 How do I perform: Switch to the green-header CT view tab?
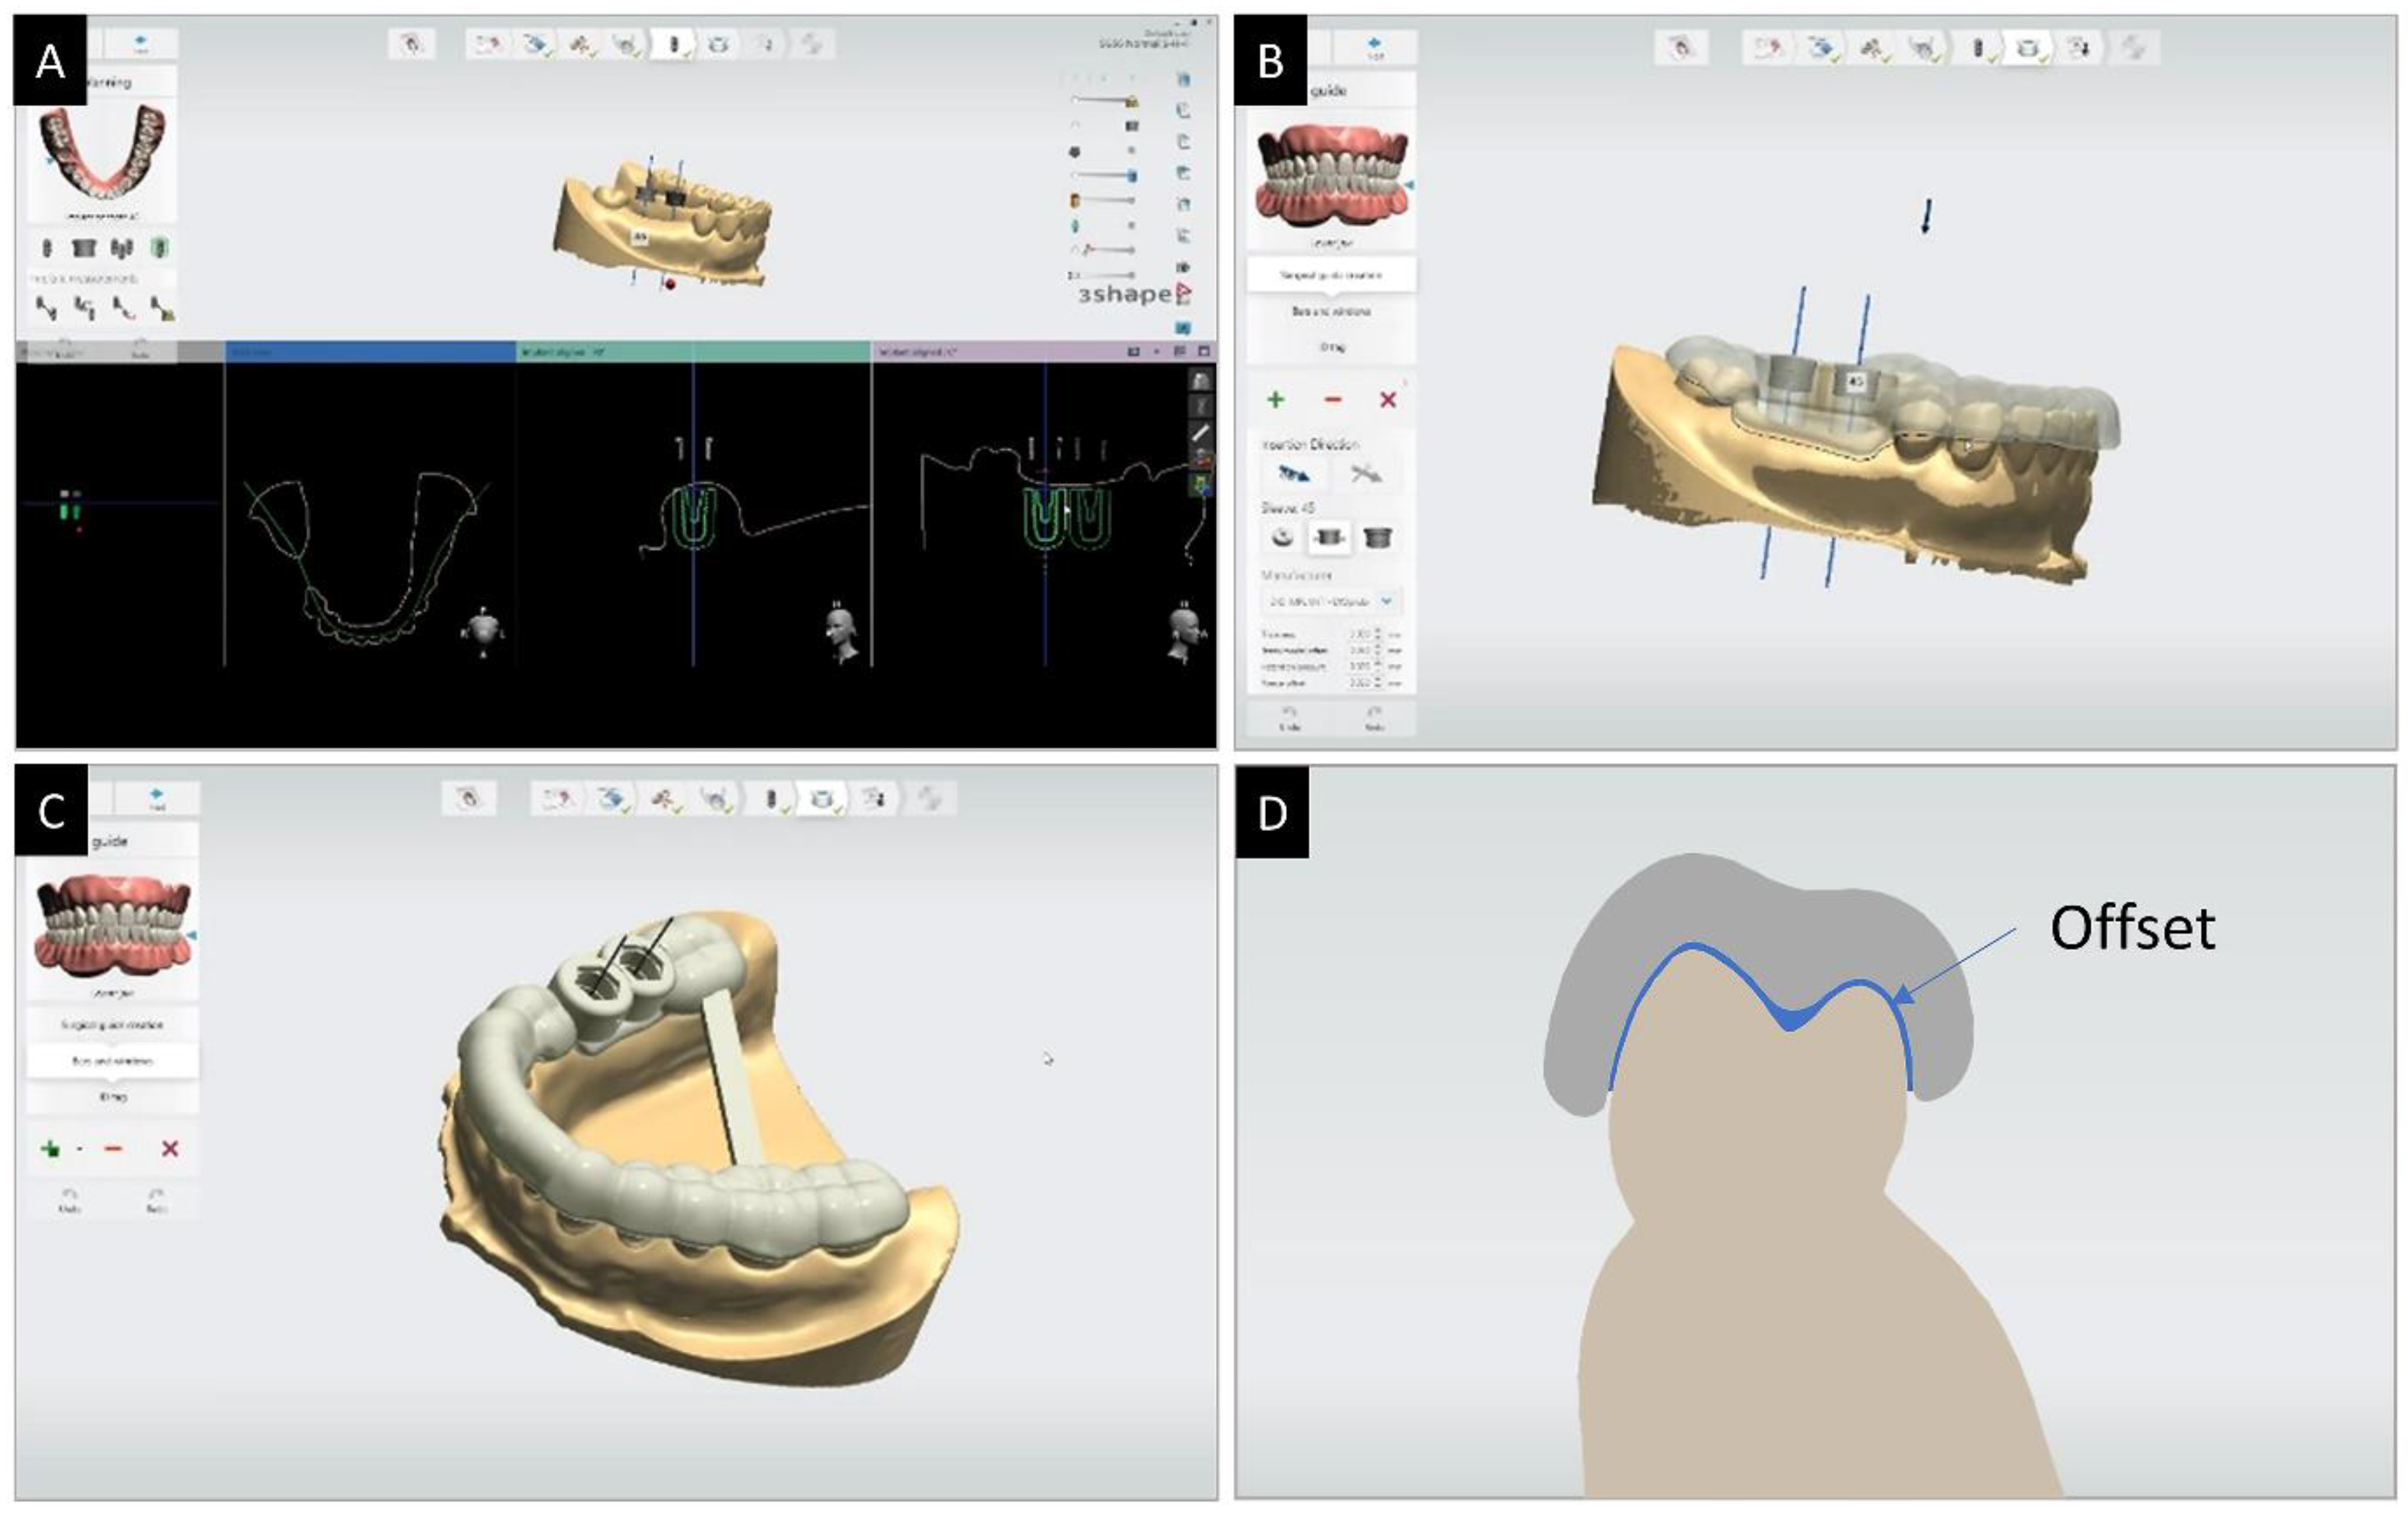point(693,351)
